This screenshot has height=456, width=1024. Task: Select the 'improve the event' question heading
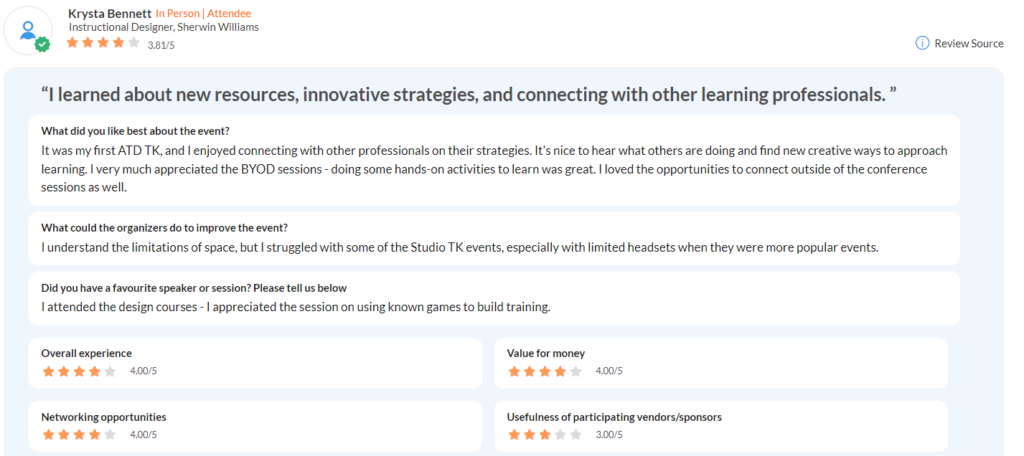point(165,227)
